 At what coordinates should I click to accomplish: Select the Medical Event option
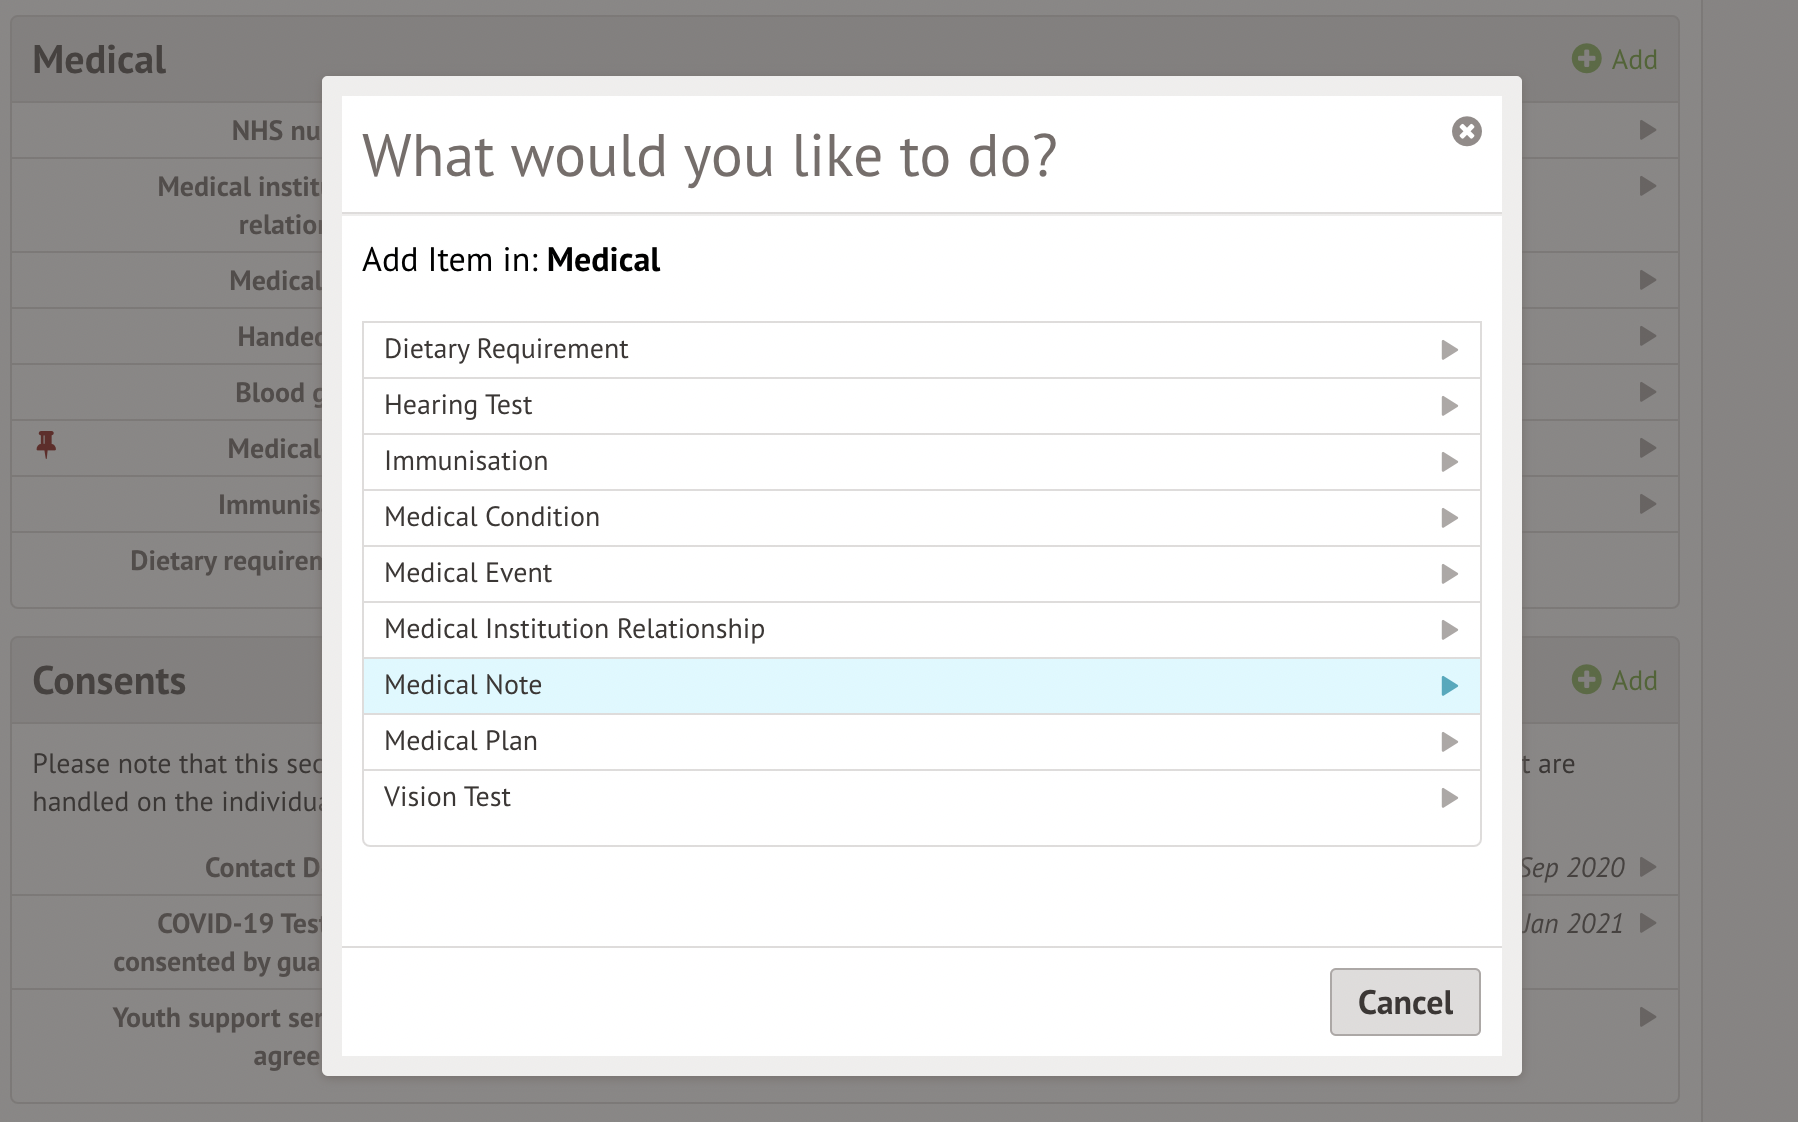point(468,573)
